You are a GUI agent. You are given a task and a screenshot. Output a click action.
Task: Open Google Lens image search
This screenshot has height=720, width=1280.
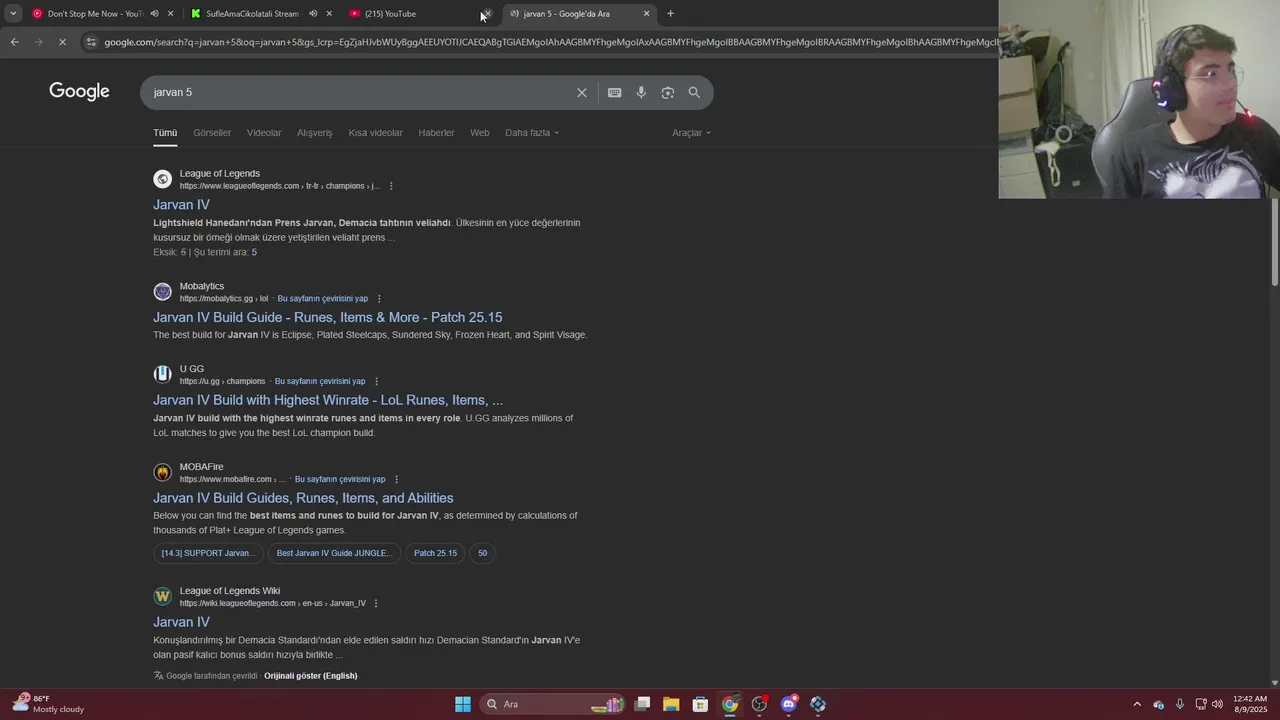pyautogui.click(x=667, y=92)
